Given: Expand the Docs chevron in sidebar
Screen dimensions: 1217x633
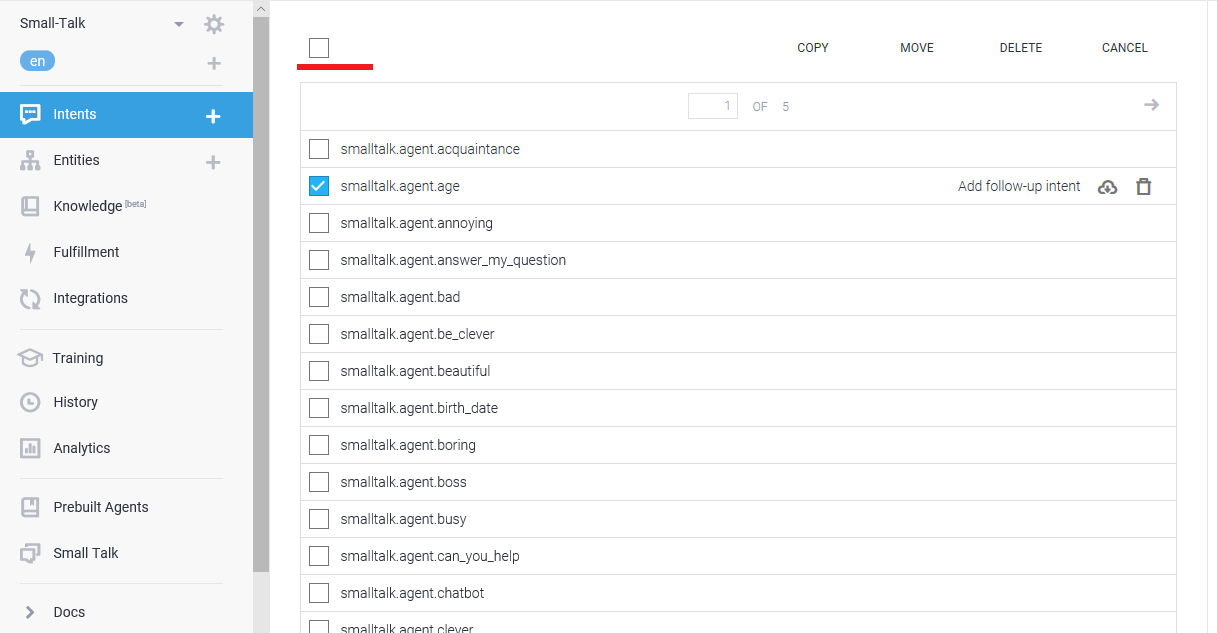Looking at the screenshot, I should [30, 612].
